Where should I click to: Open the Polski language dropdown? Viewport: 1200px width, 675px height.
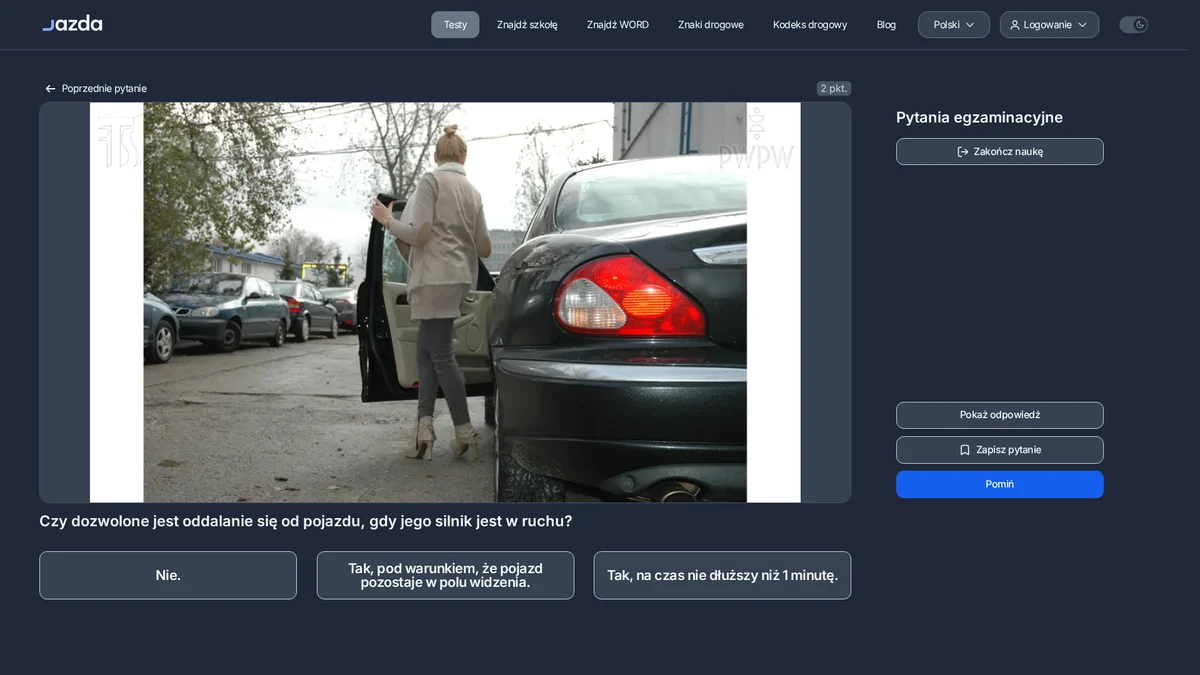coord(954,25)
